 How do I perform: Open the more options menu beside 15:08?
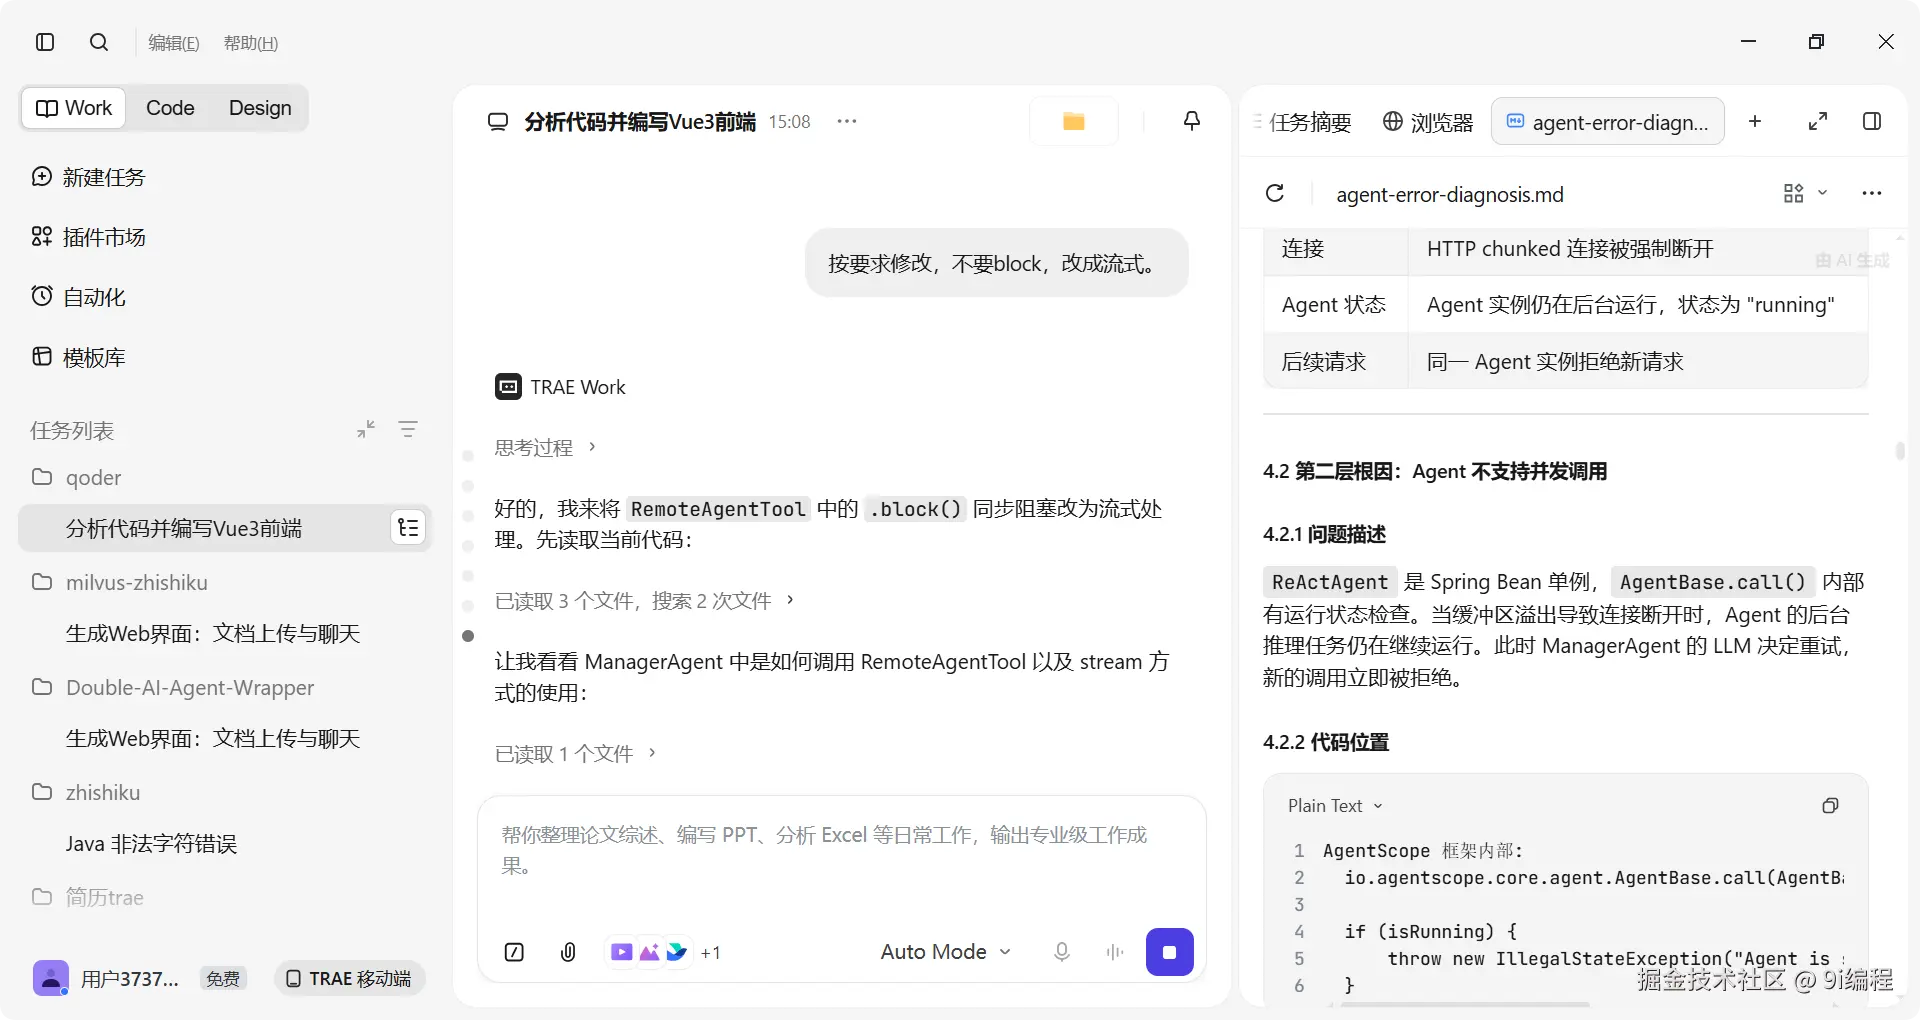pyautogui.click(x=847, y=121)
